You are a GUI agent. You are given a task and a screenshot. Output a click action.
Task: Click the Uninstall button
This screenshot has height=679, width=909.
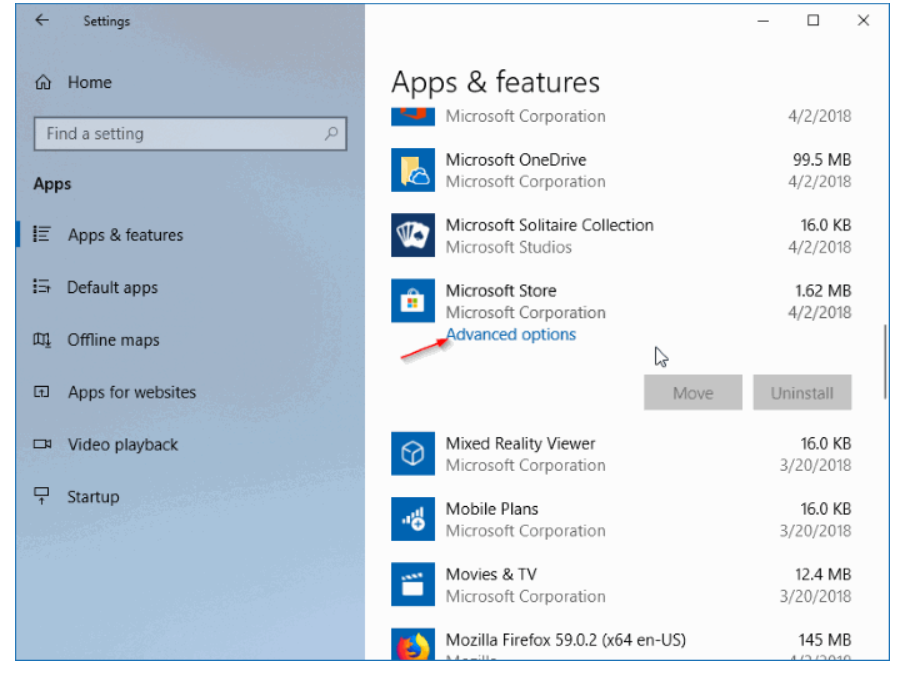[802, 393]
